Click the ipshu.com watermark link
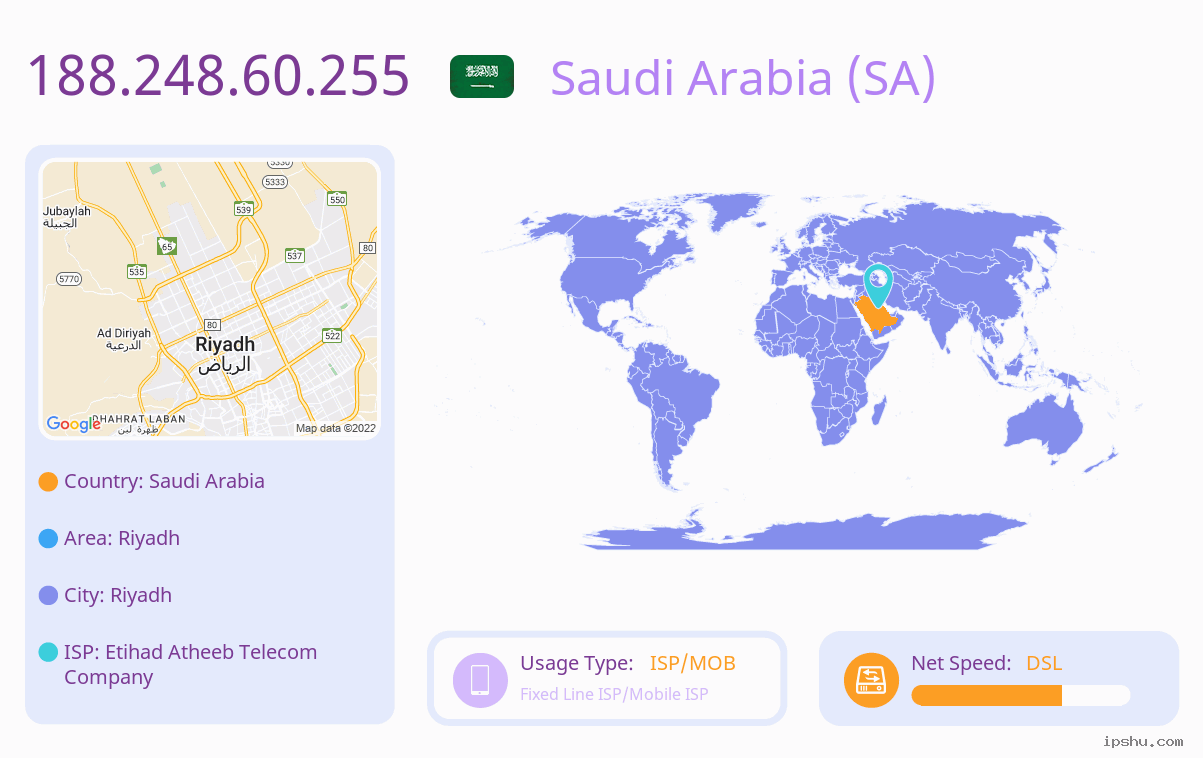This screenshot has width=1203, height=758. point(1143,741)
